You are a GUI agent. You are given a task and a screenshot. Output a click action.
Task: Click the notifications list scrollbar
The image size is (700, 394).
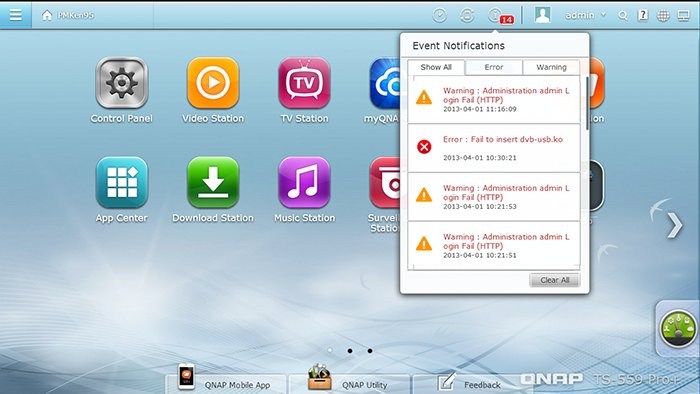(587, 104)
